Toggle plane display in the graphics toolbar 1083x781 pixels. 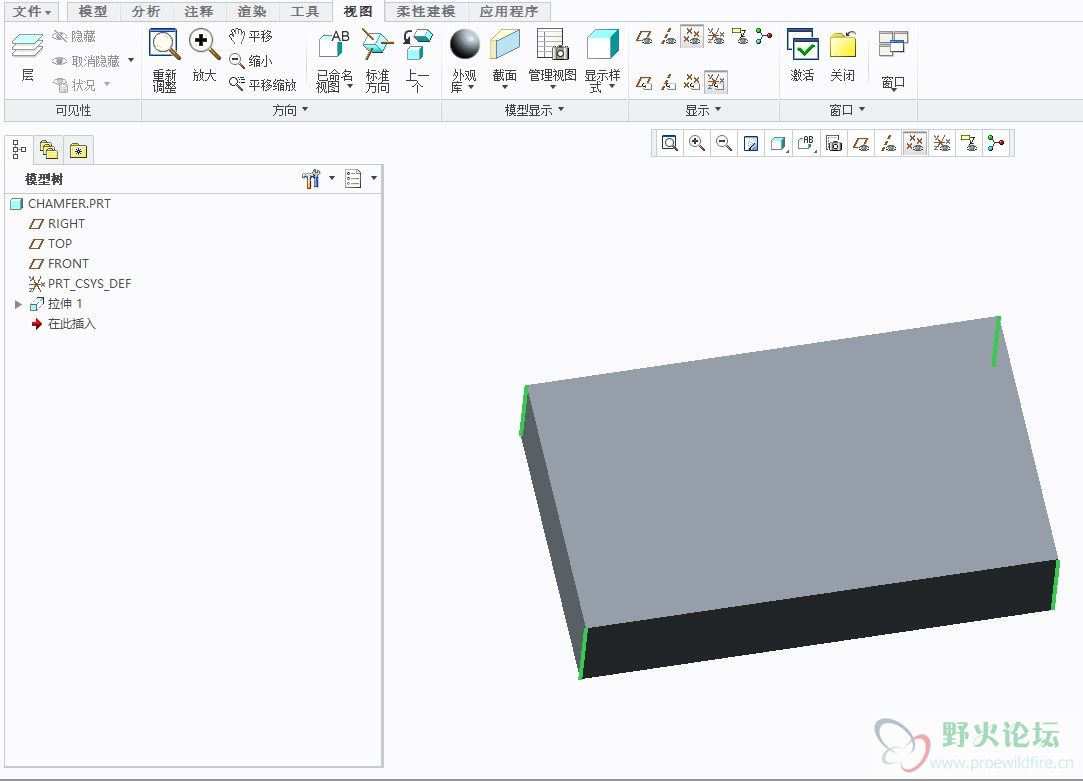point(861,144)
